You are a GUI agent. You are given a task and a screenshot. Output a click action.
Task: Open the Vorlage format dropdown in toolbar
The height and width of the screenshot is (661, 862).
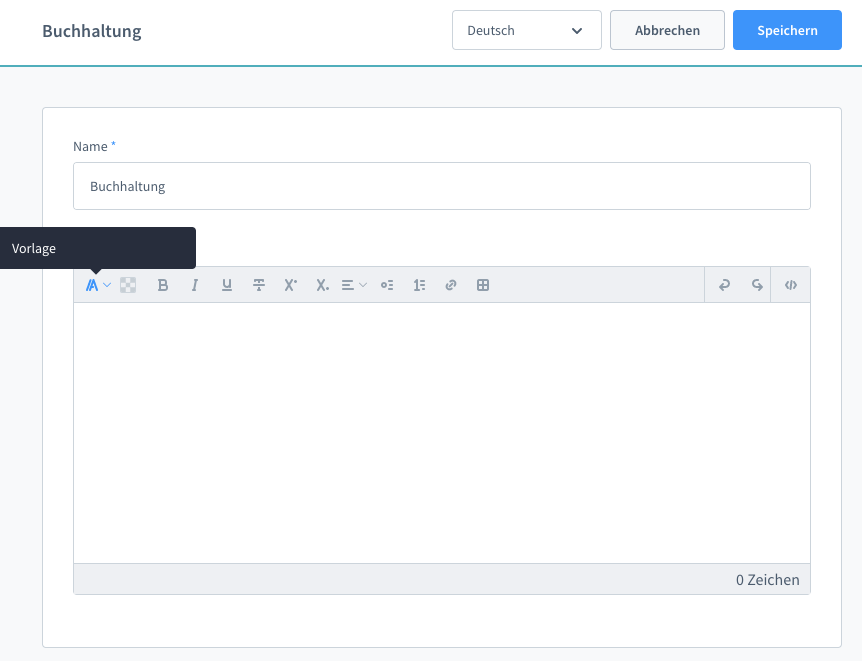point(97,285)
